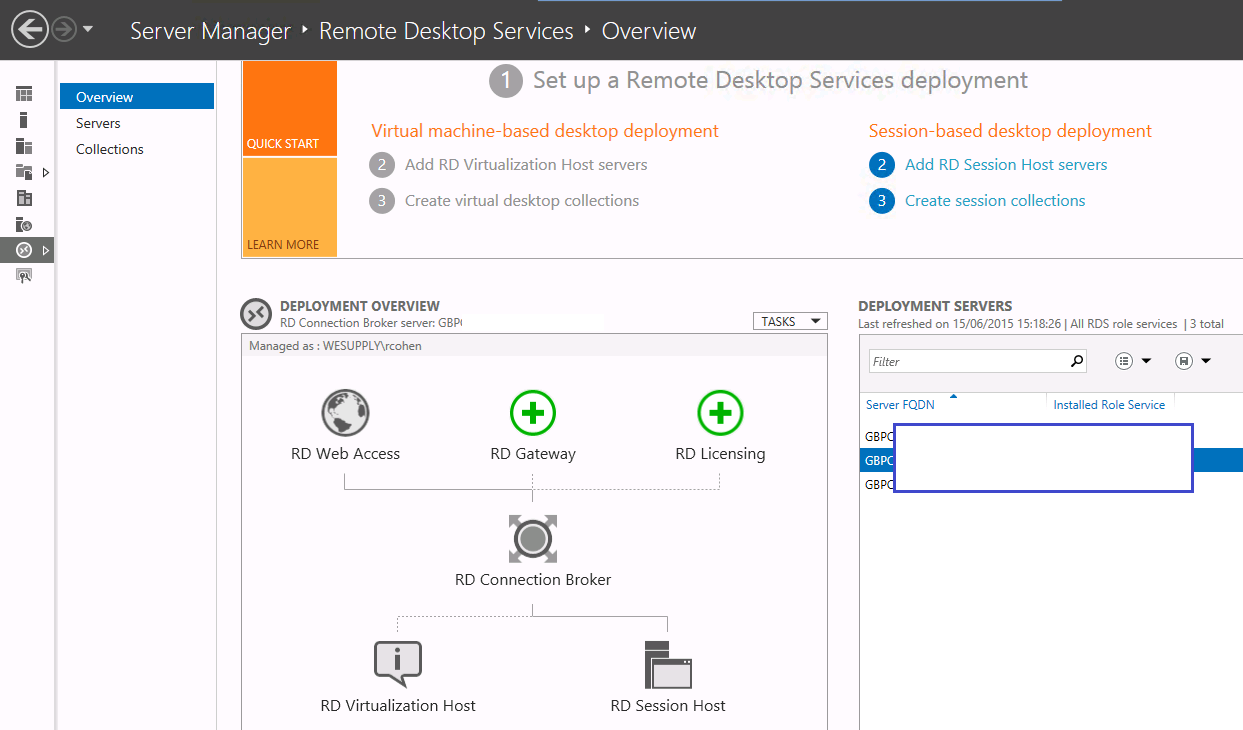
Task: Go back with the round back arrow
Action: 30,30
